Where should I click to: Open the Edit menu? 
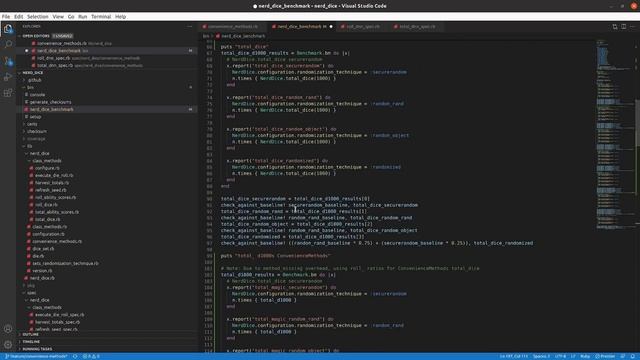click(x=18, y=17)
